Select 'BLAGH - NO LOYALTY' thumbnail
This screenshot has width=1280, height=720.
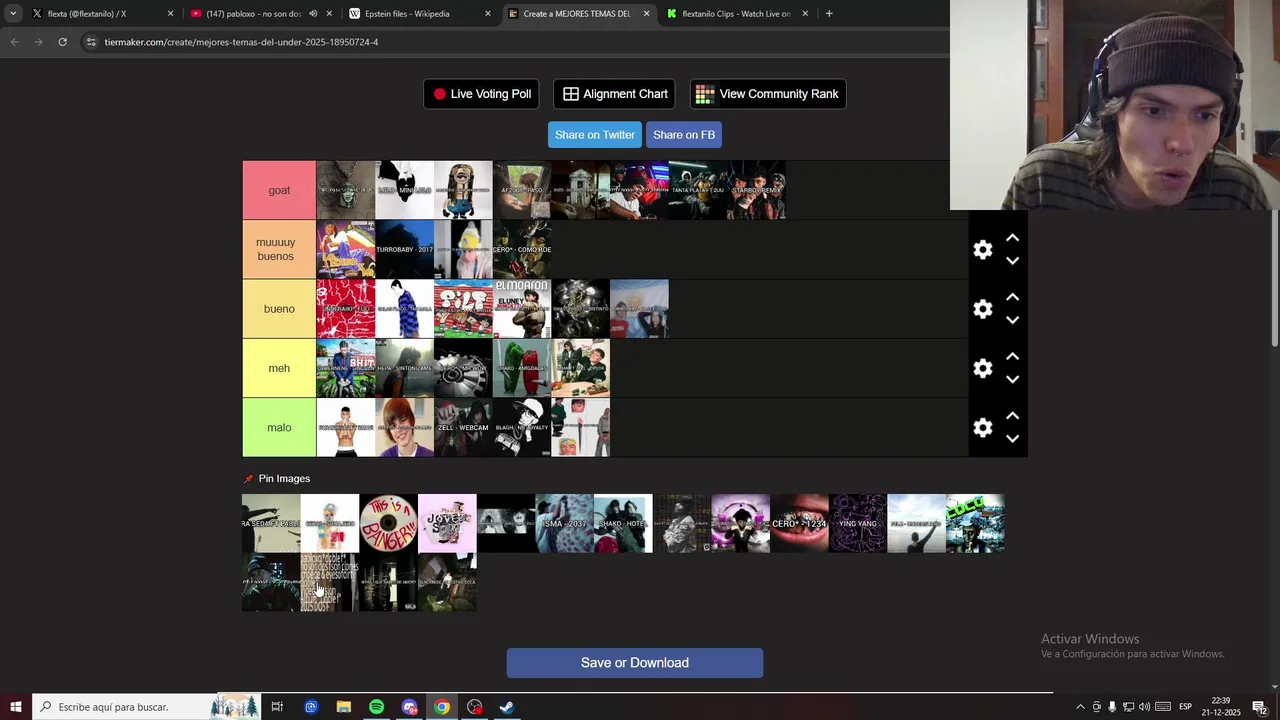point(522,428)
